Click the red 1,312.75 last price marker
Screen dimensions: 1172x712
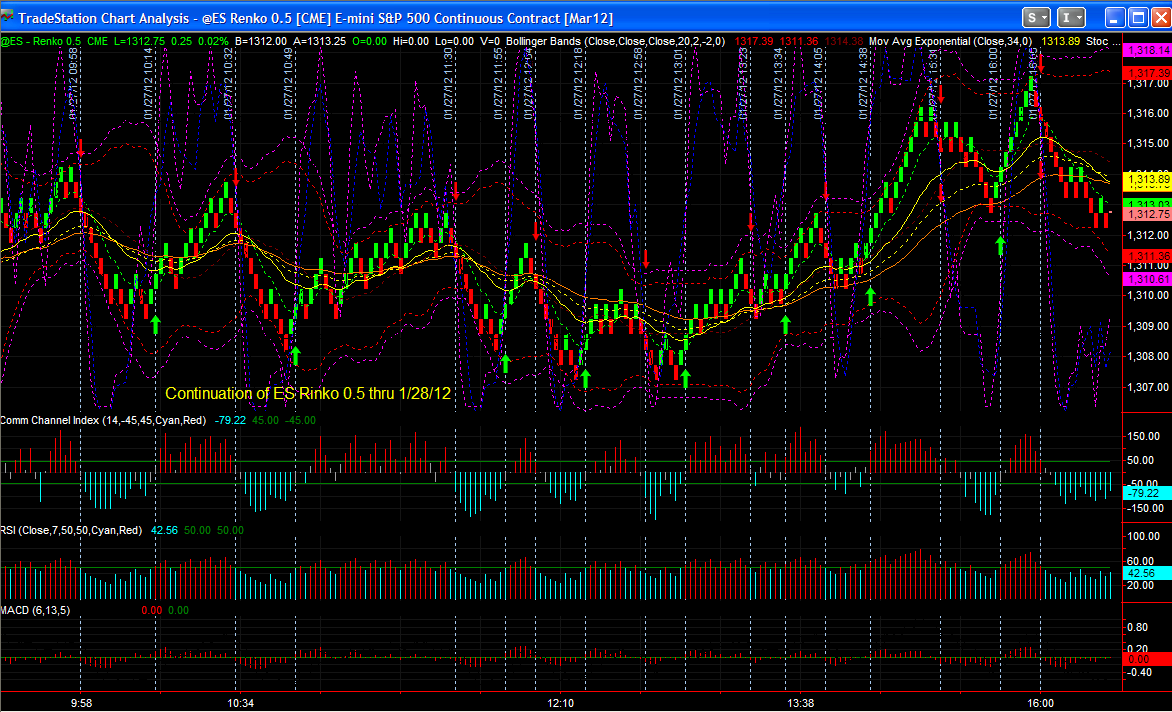coord(1147,214)
